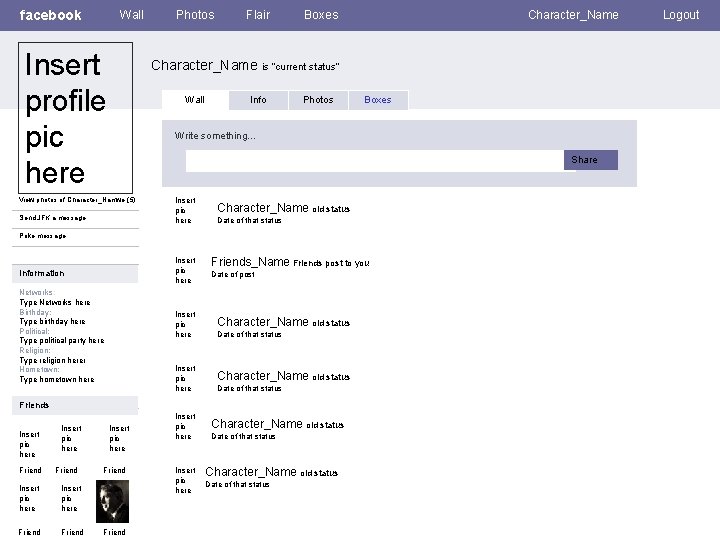This screenshot has width=720, height=540.
Task: Switch to the Info profile tab
Action: click(x=258, y=100)
